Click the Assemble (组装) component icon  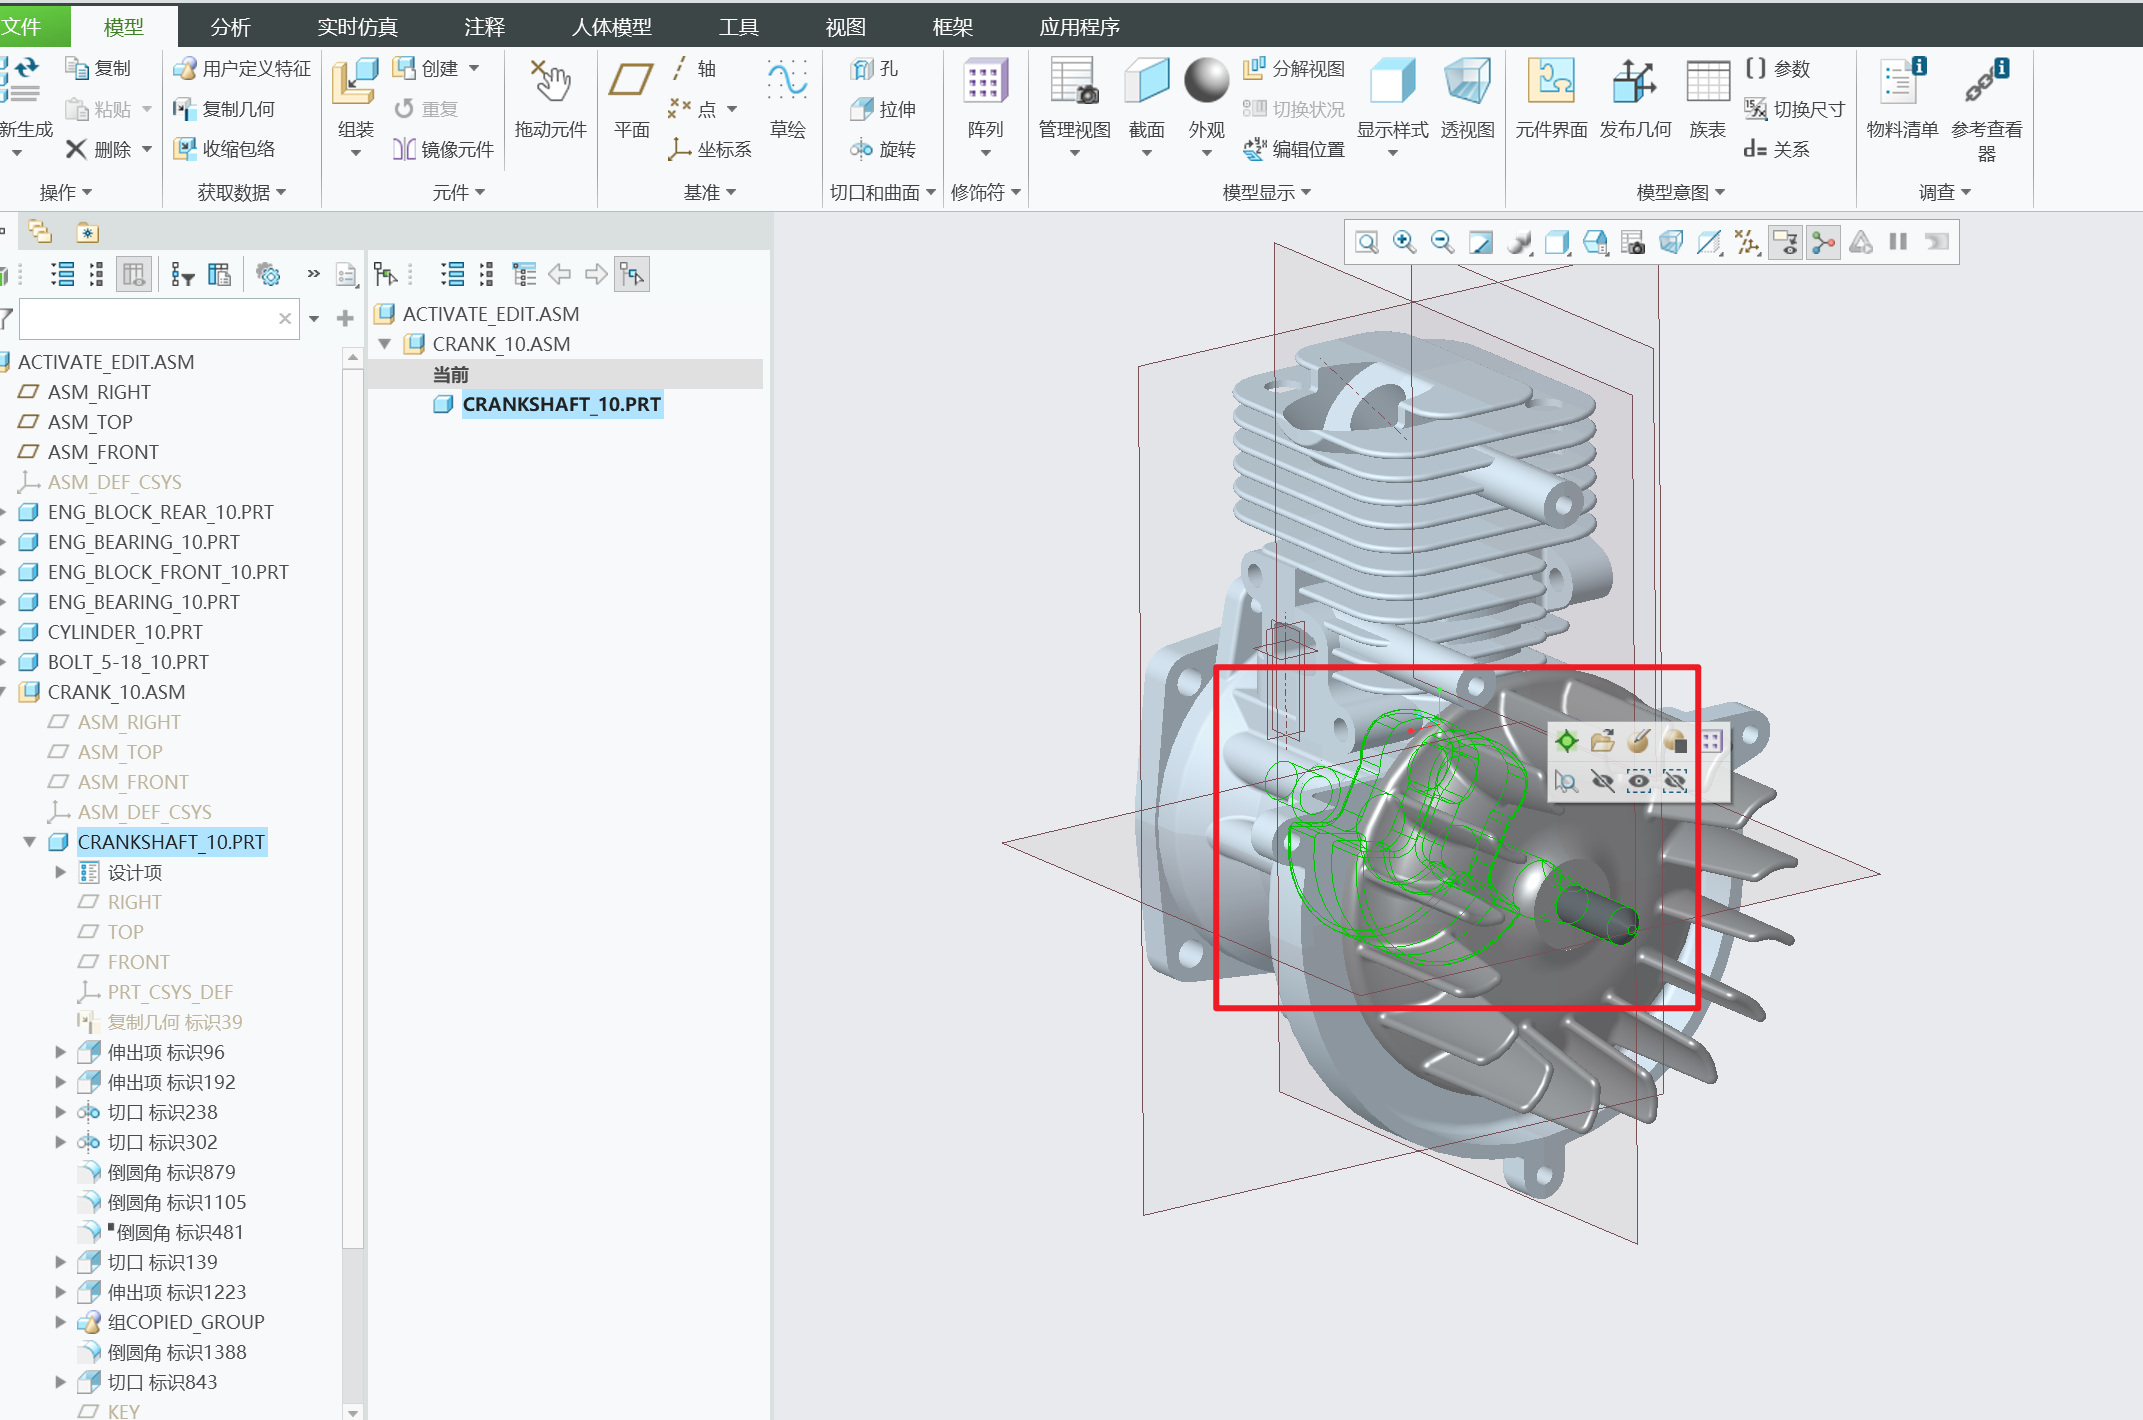pyautogui.click(x=355, y=84)
